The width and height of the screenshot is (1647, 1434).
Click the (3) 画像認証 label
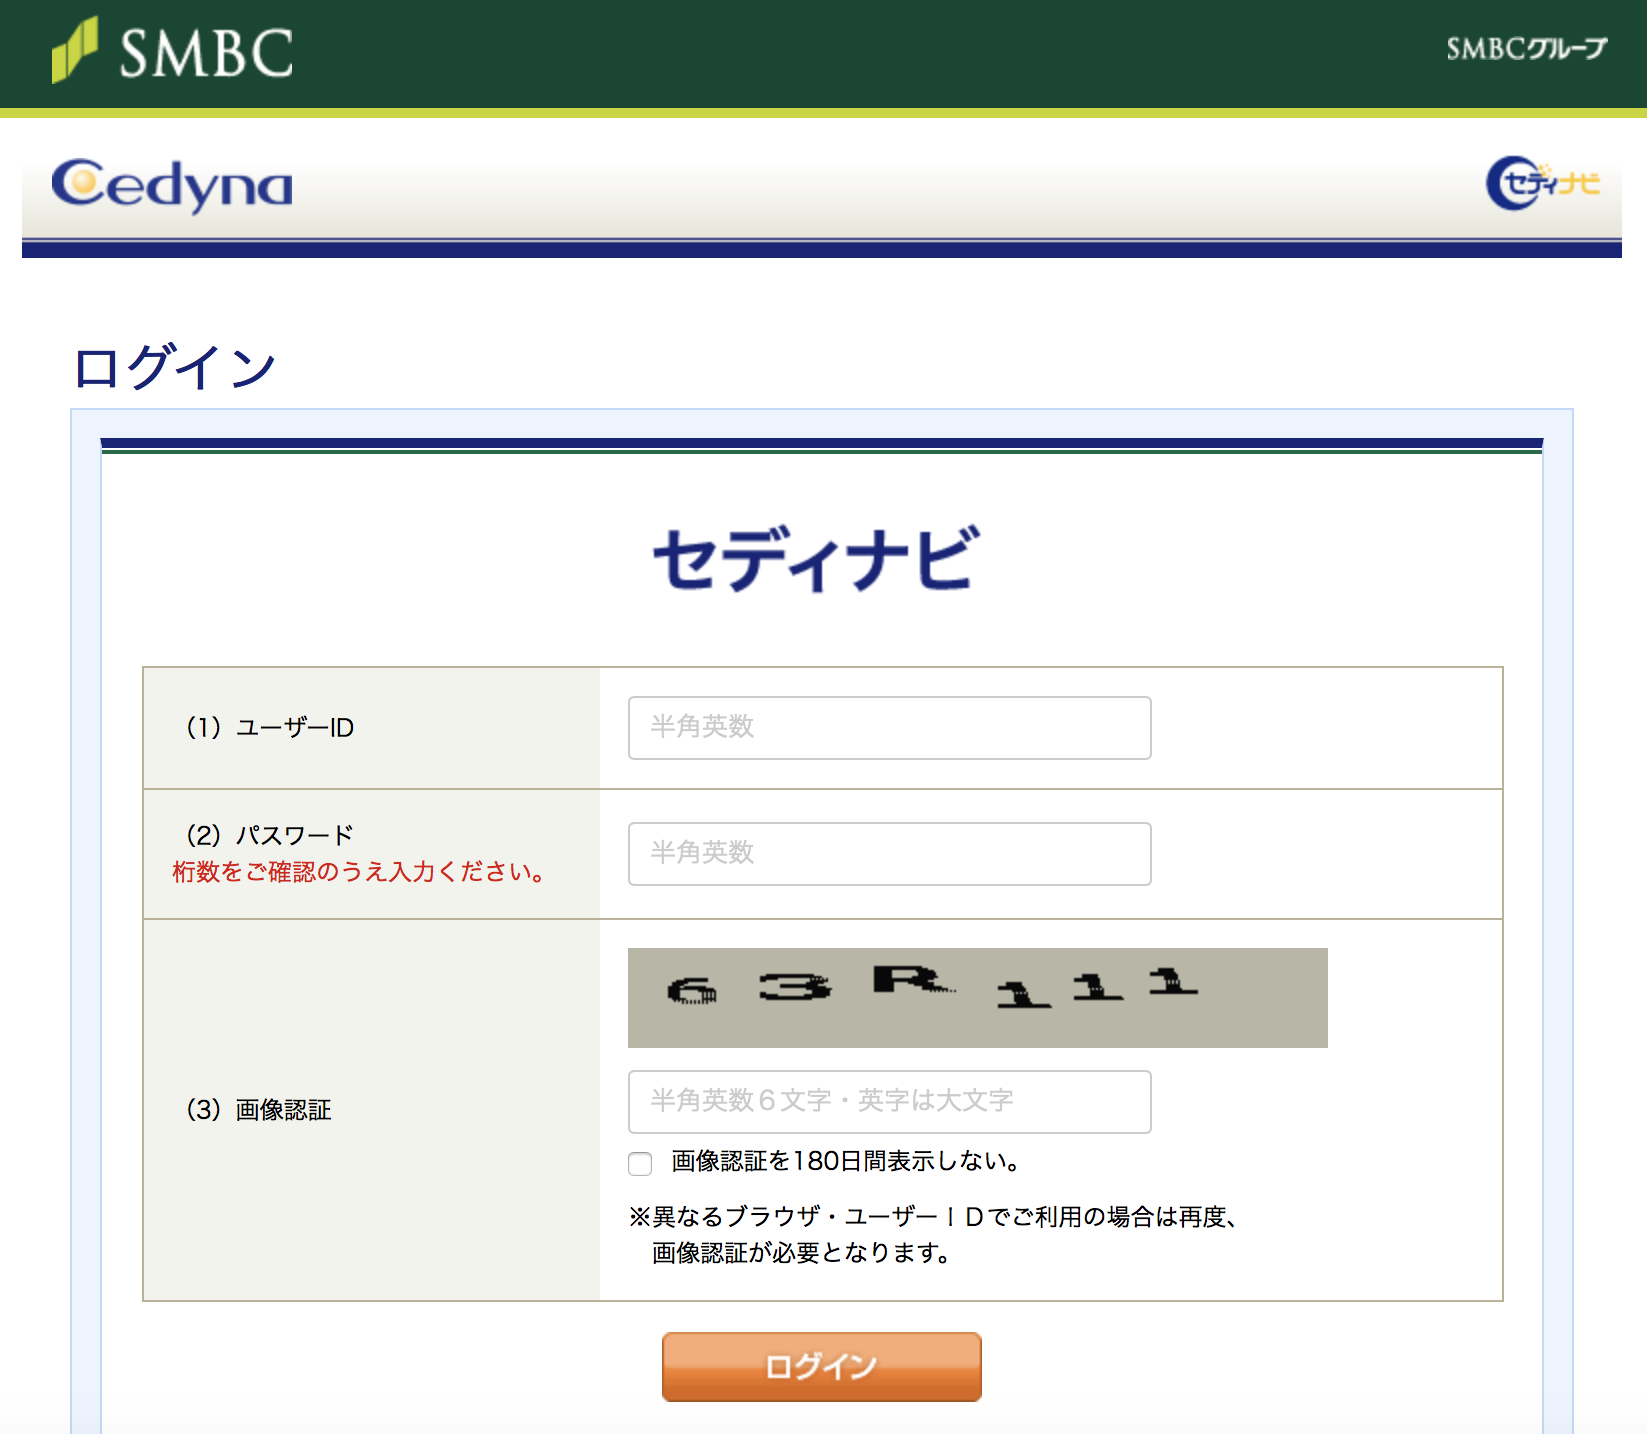(x=258, y=1110)
